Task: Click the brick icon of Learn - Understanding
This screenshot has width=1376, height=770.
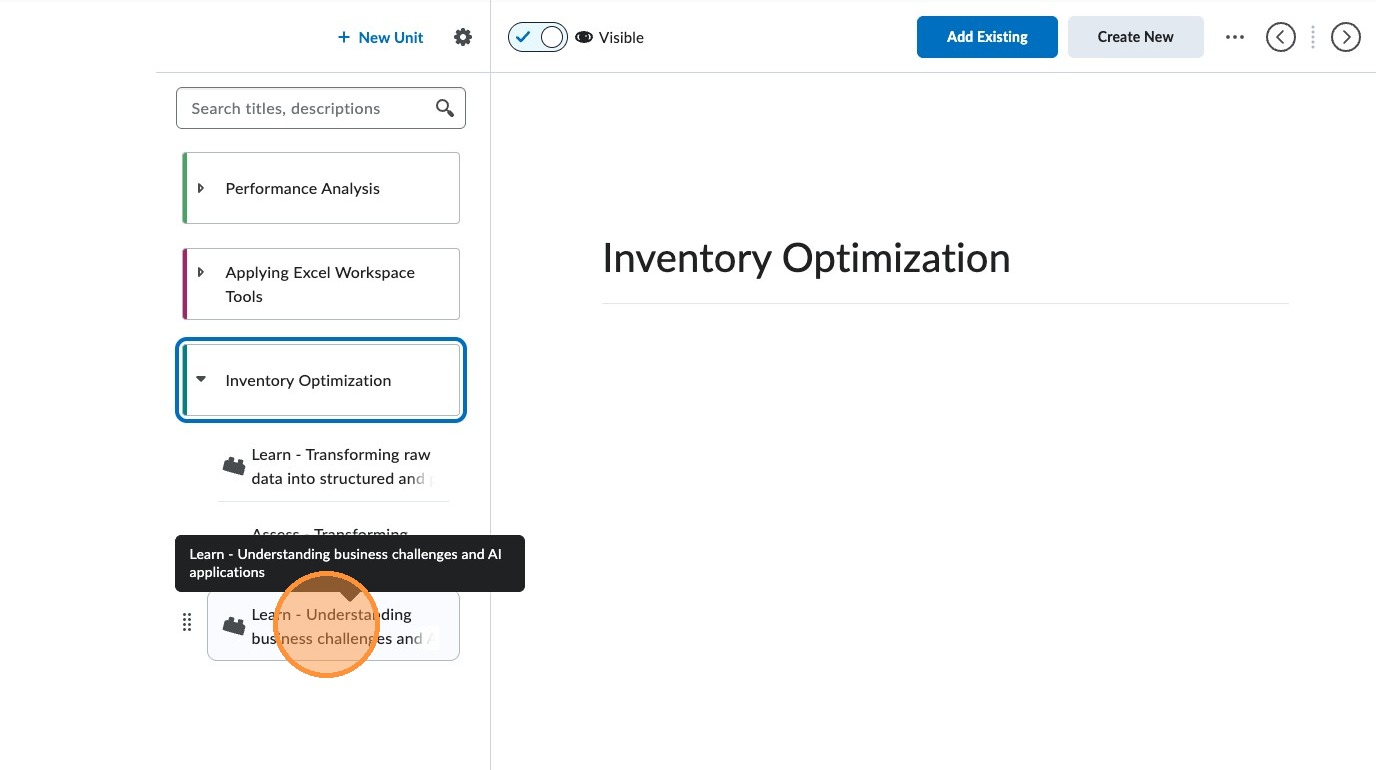Action: click(x=234, y=627)
